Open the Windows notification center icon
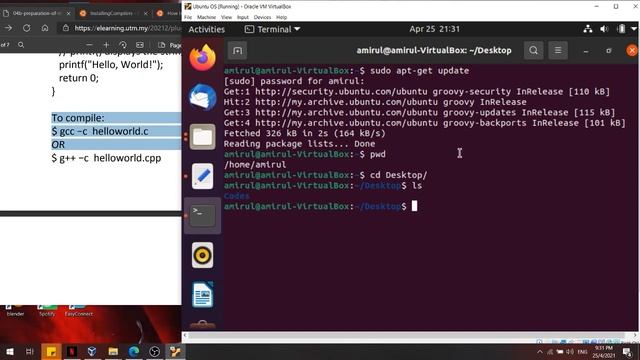 pos(627,351)
